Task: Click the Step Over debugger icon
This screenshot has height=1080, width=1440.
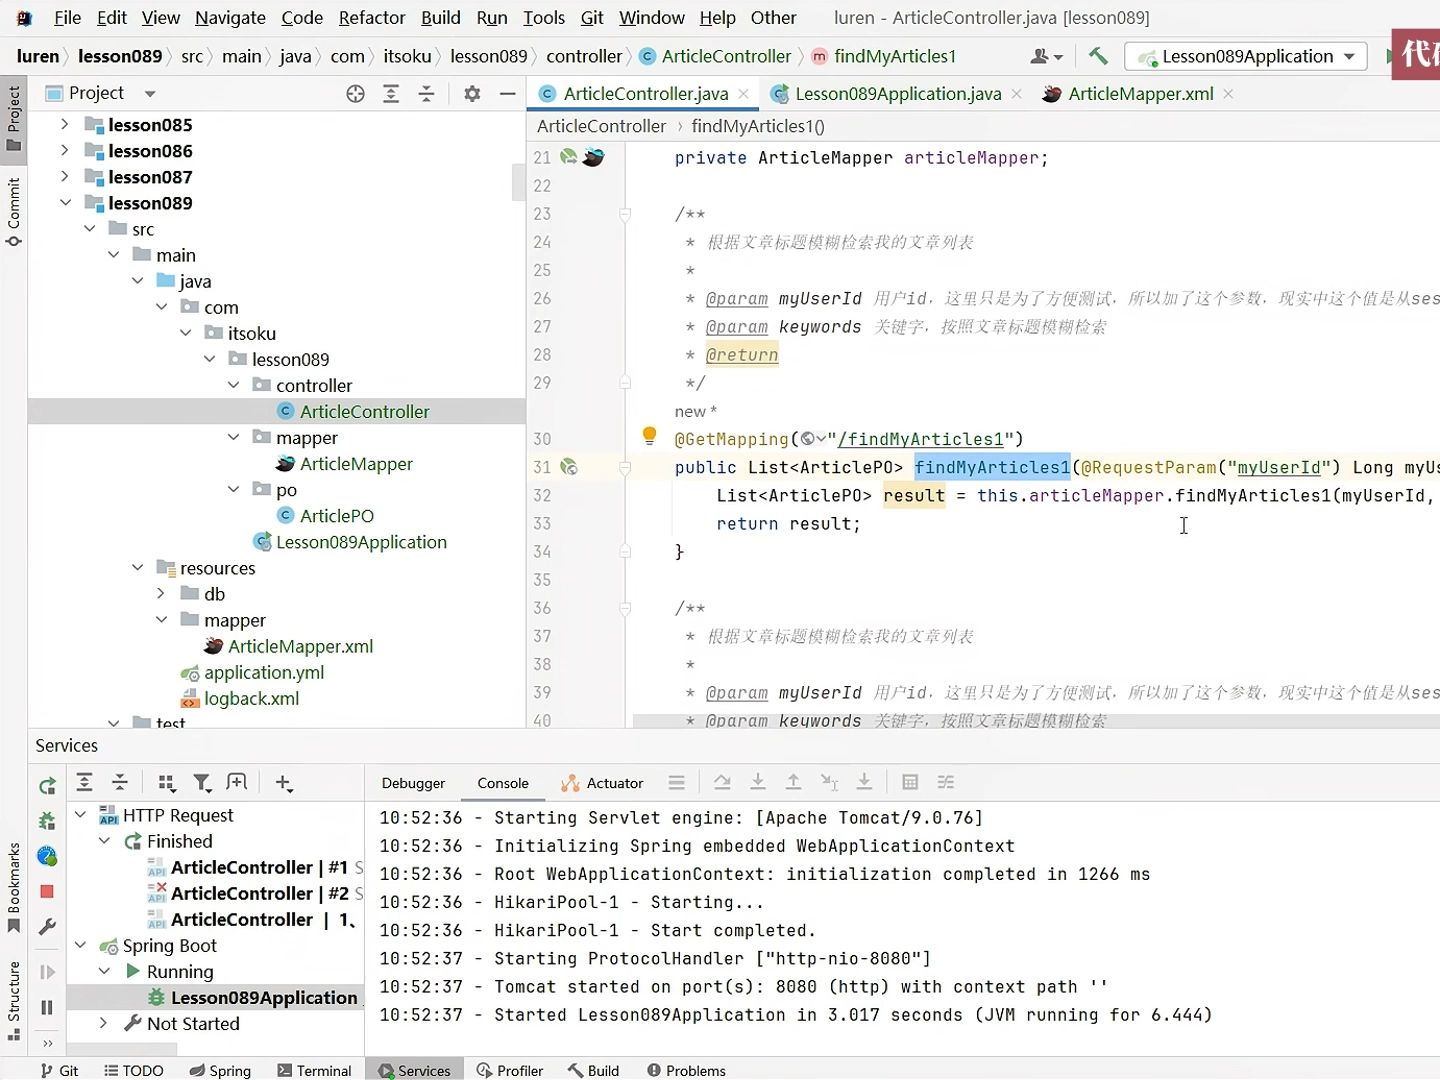Action: pyautogui.click(x=722, y=783)
